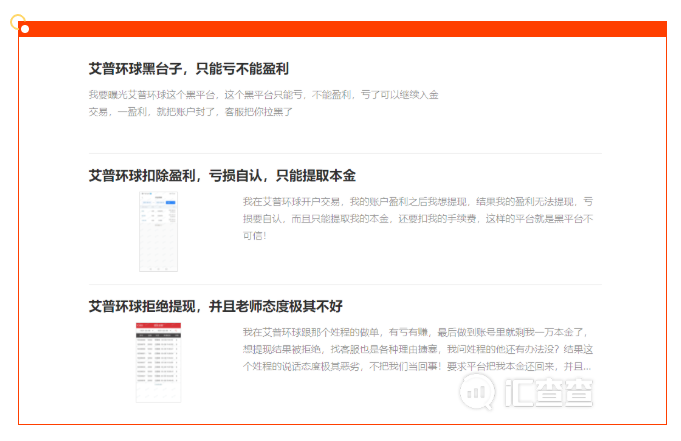
Task: Open headline 艾普环球黑台子，只能亏不能盈利
Action: pyautogui.click(x=188, y=69)
